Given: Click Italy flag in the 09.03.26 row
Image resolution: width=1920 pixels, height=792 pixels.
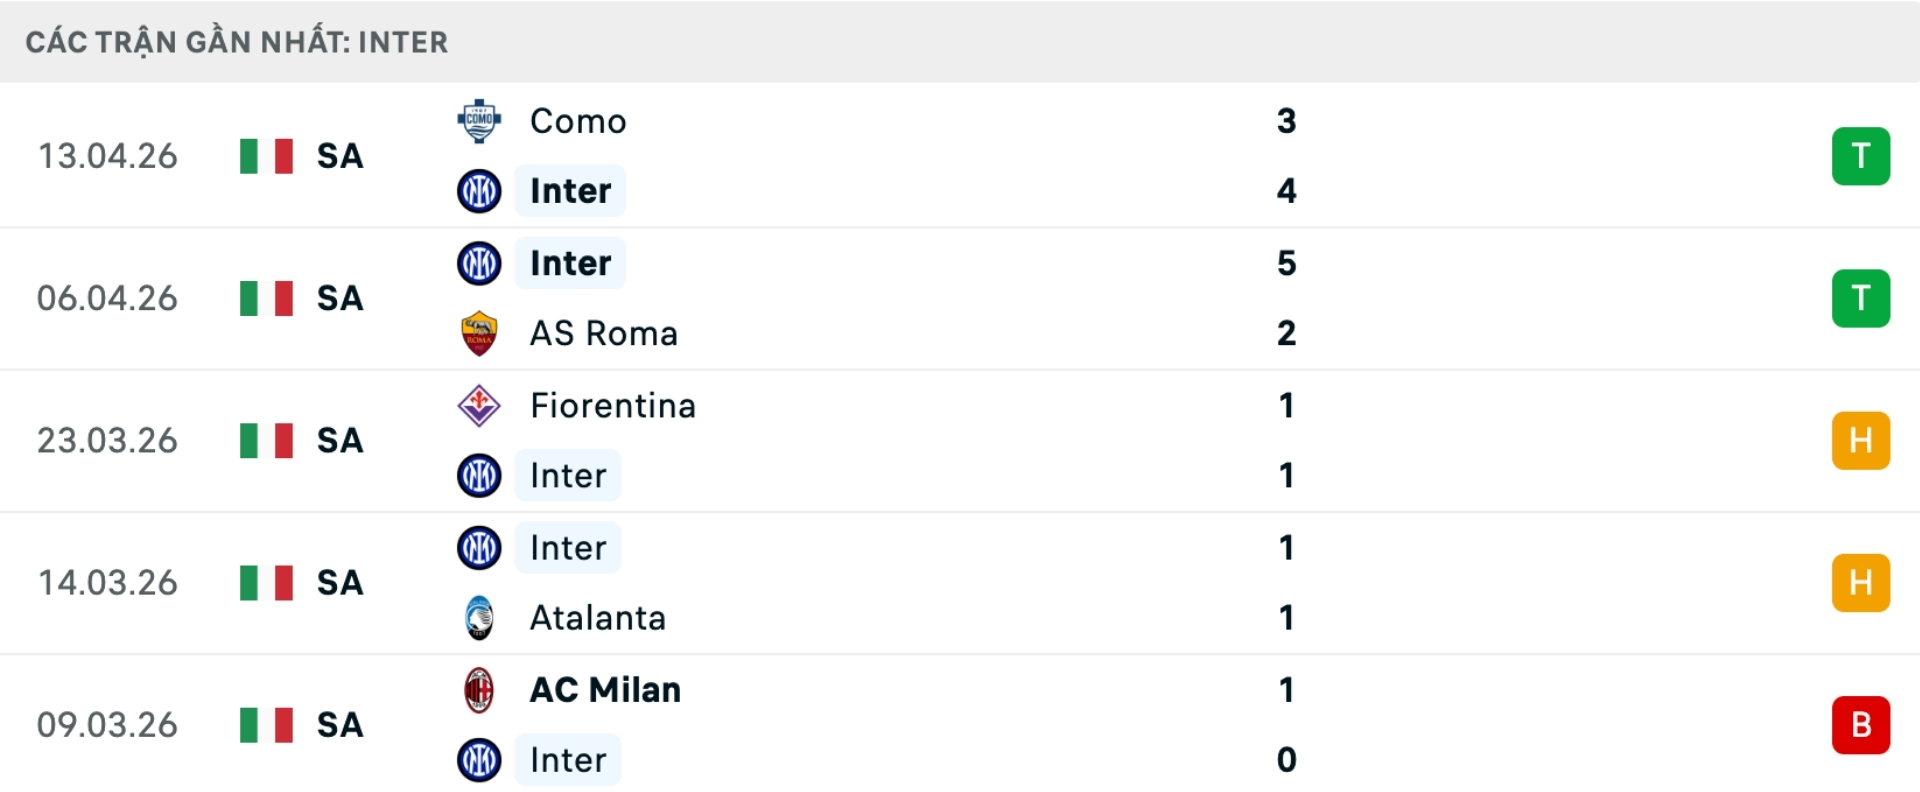Looking at the screenshot, I should (x=266, y=725).
